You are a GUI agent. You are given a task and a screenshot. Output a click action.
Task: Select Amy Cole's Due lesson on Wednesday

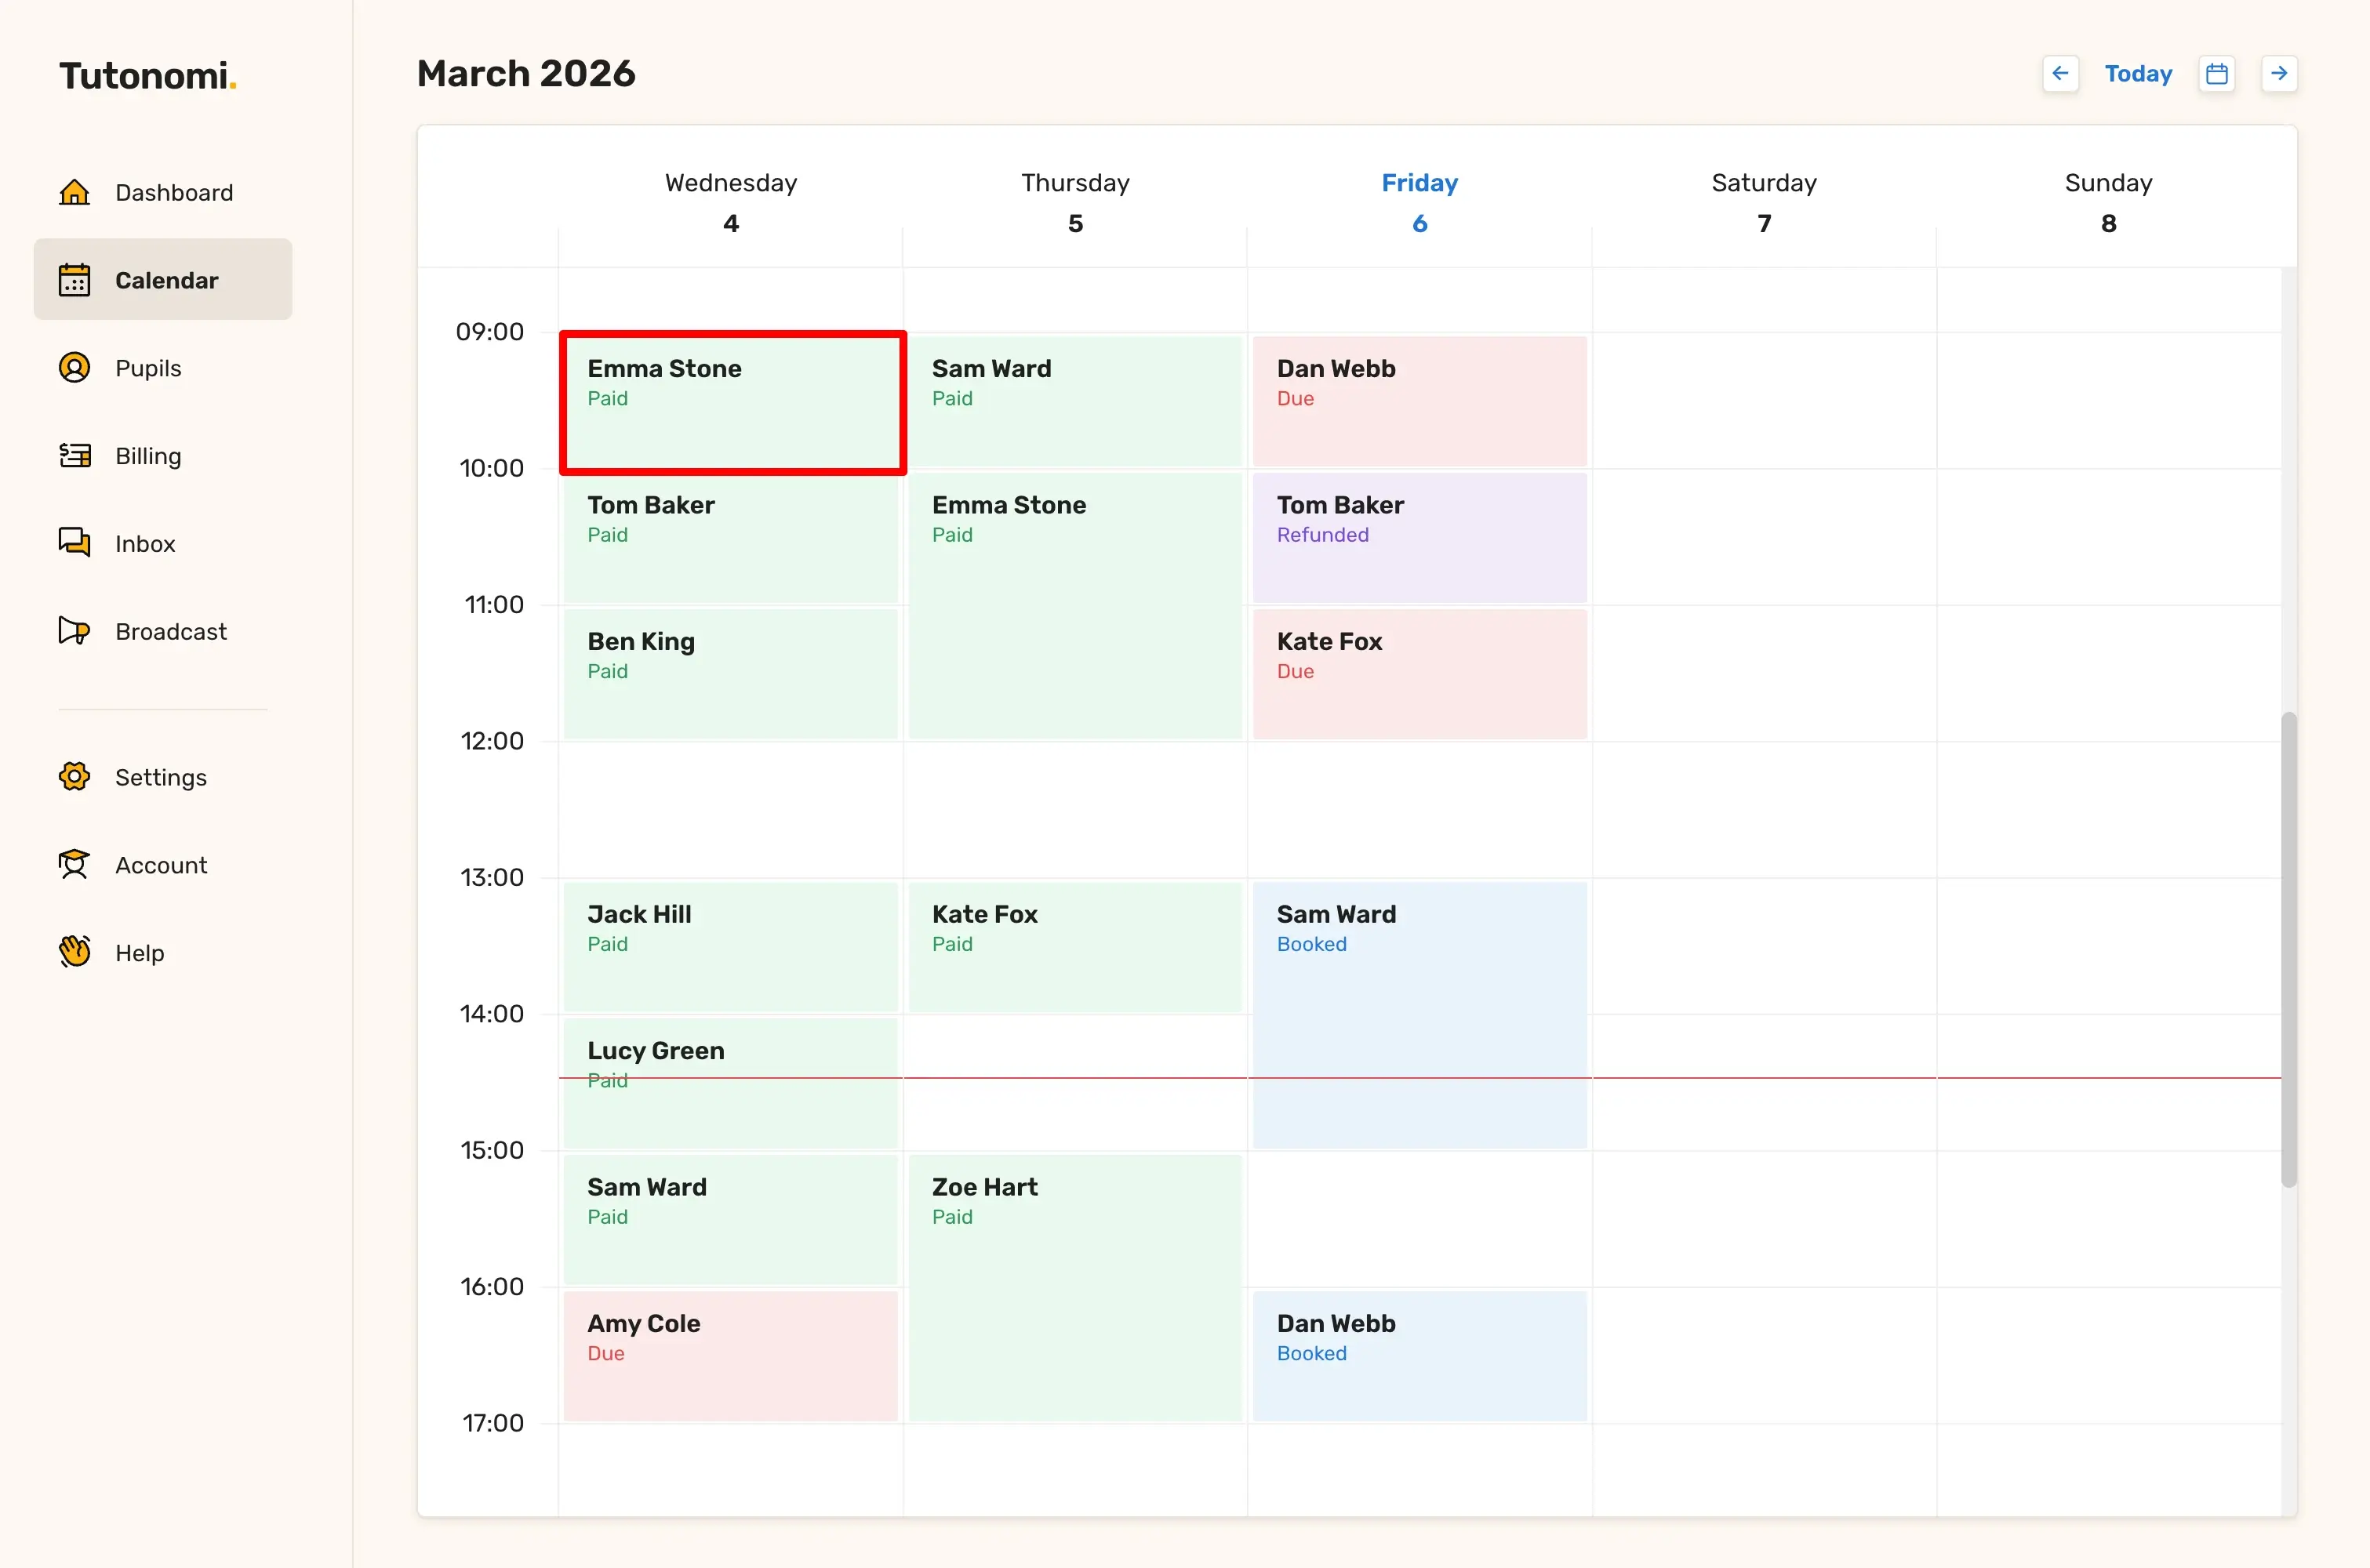pos(730,1356)
